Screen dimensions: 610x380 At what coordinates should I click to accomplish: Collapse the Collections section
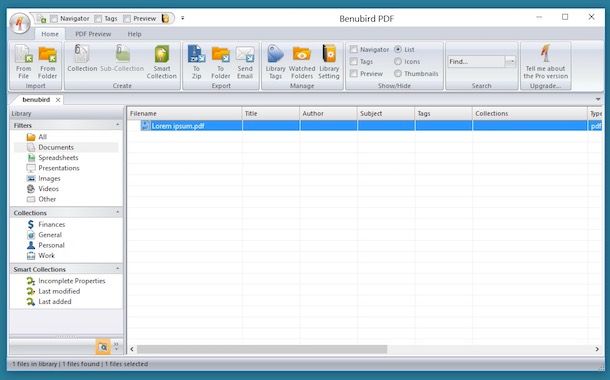click(x=117, y=212)
